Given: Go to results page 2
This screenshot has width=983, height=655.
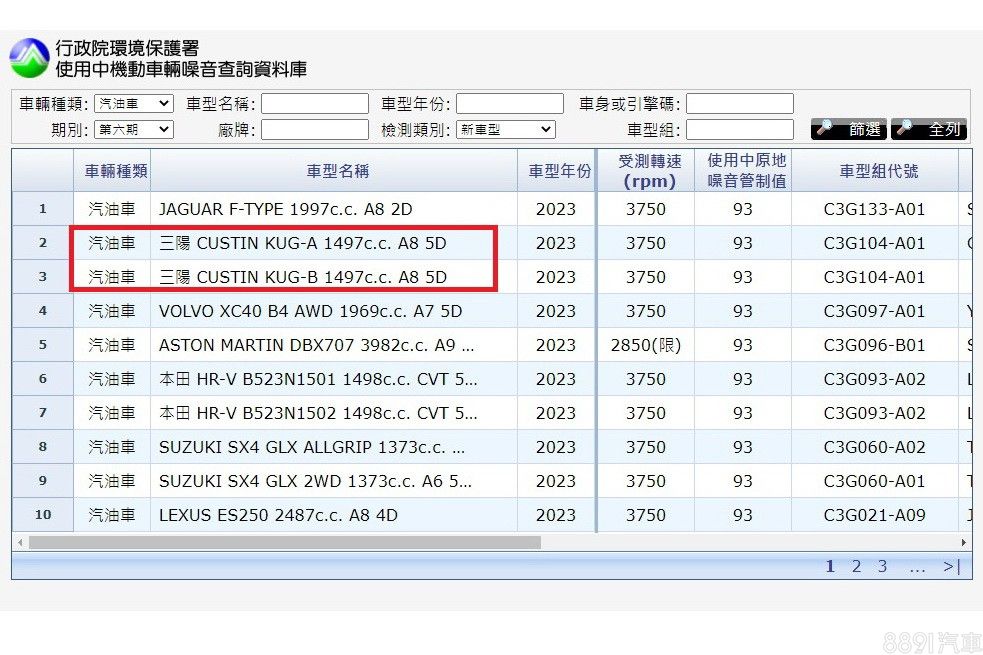Looking at the screenshot, I should coord(856,567).
